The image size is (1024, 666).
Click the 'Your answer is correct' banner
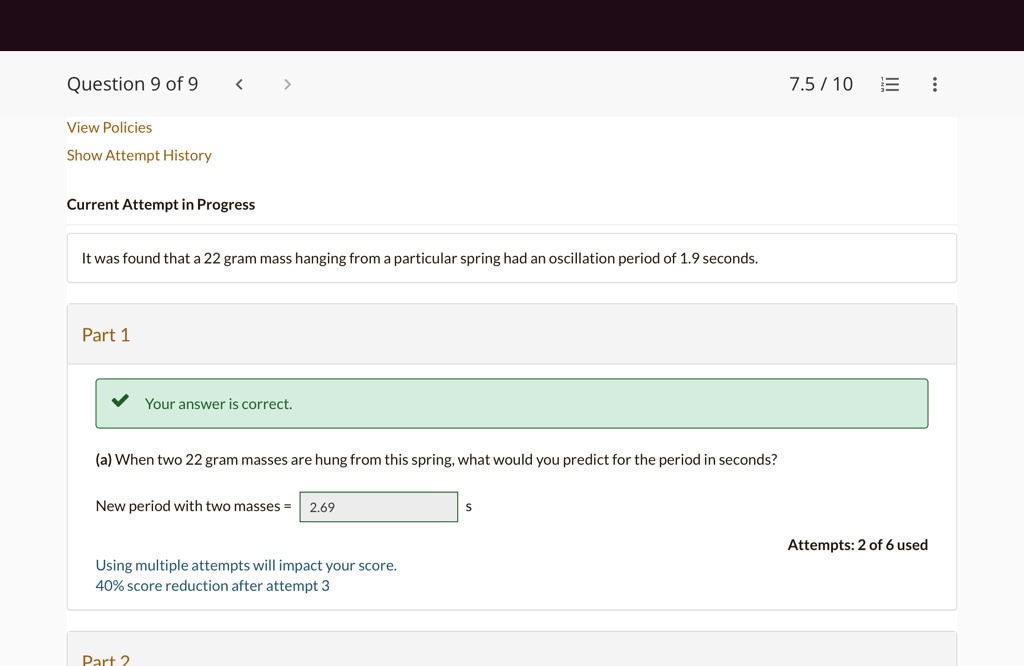(x=512, y=404)
